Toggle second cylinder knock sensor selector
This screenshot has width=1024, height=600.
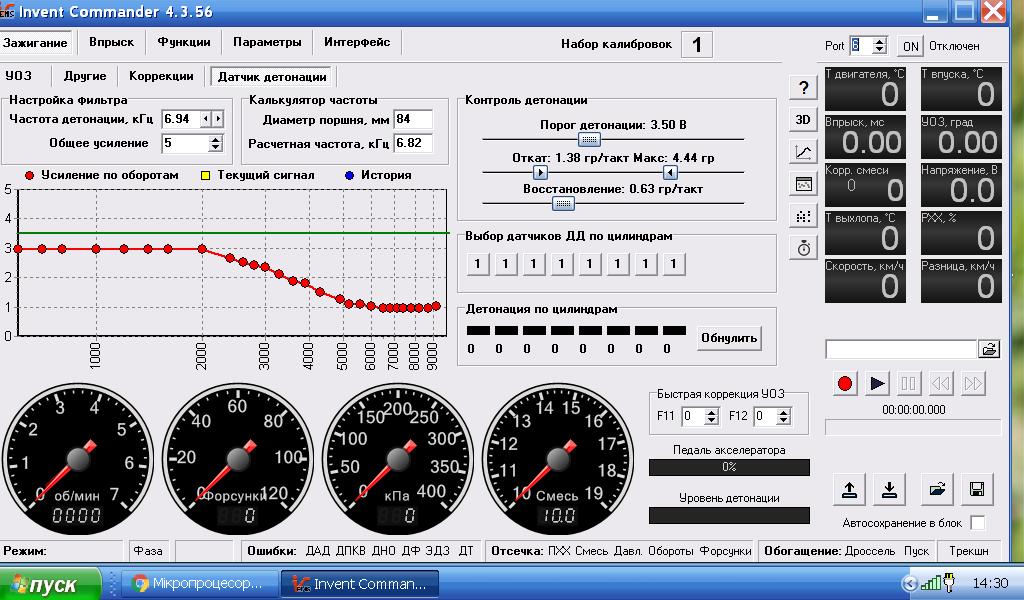tap(505, 264)
